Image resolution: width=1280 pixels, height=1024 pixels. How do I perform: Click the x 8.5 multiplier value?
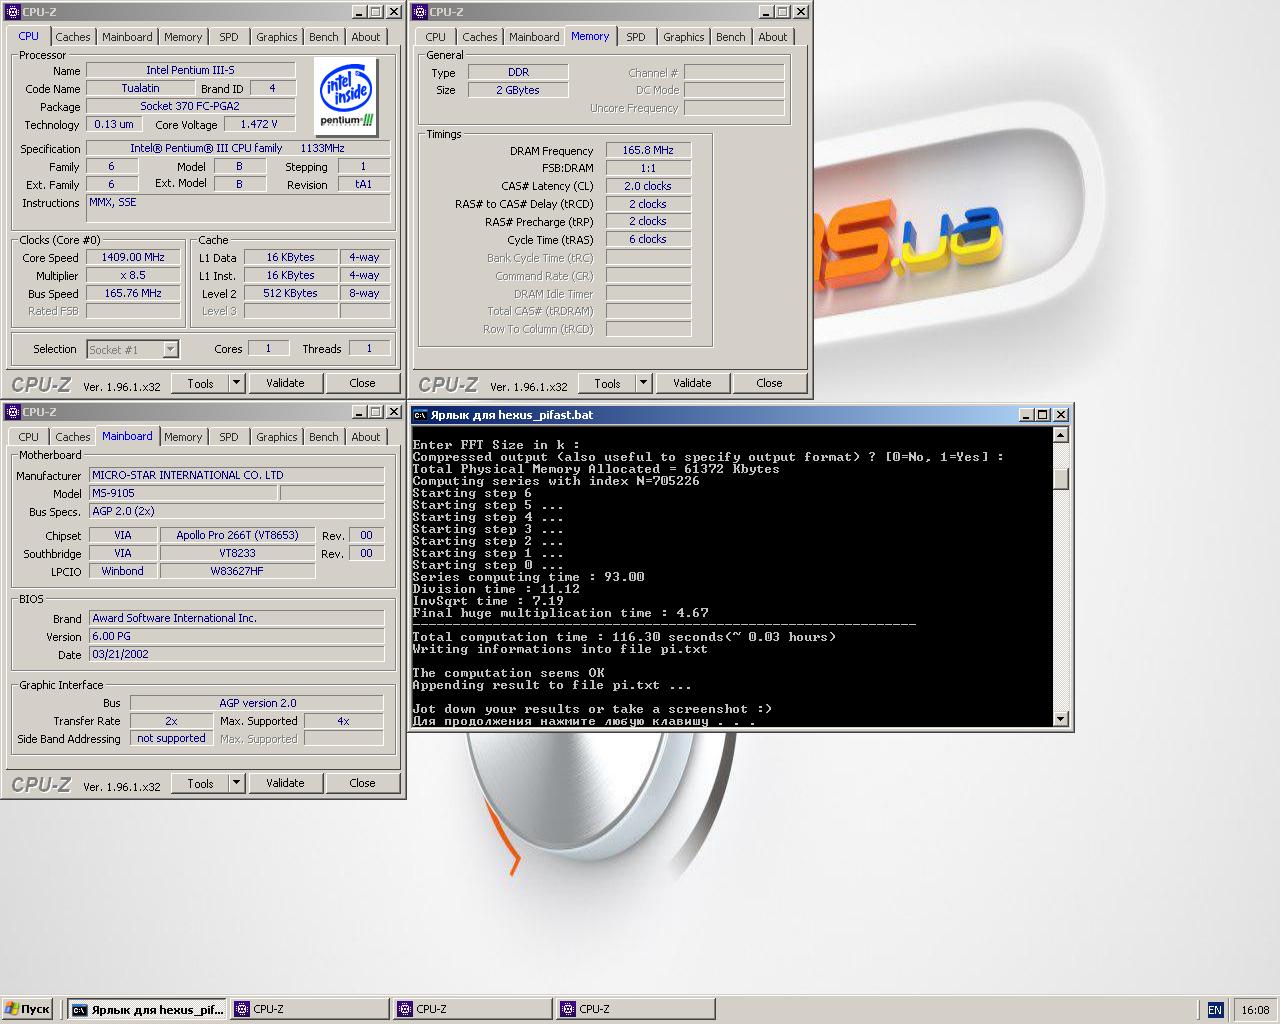(133, 275)
